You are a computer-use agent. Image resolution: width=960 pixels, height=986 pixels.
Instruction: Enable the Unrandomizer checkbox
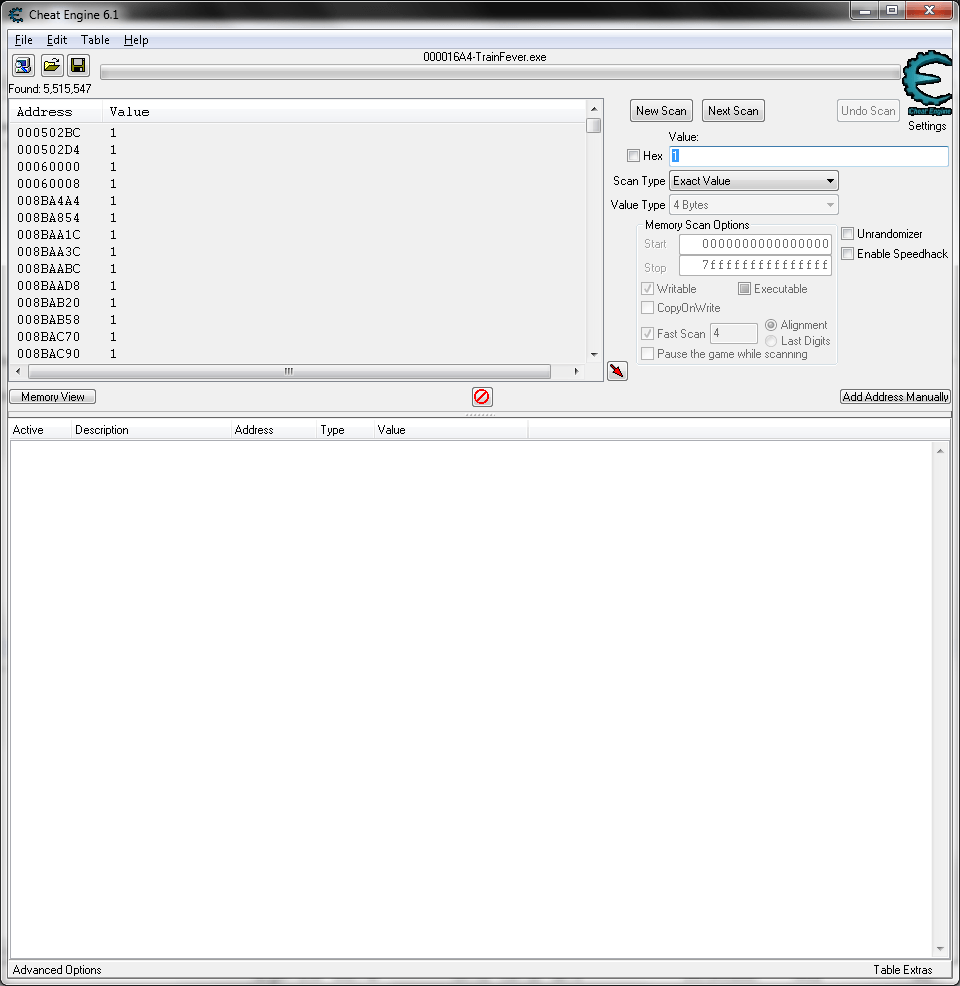tap(847, 234)
